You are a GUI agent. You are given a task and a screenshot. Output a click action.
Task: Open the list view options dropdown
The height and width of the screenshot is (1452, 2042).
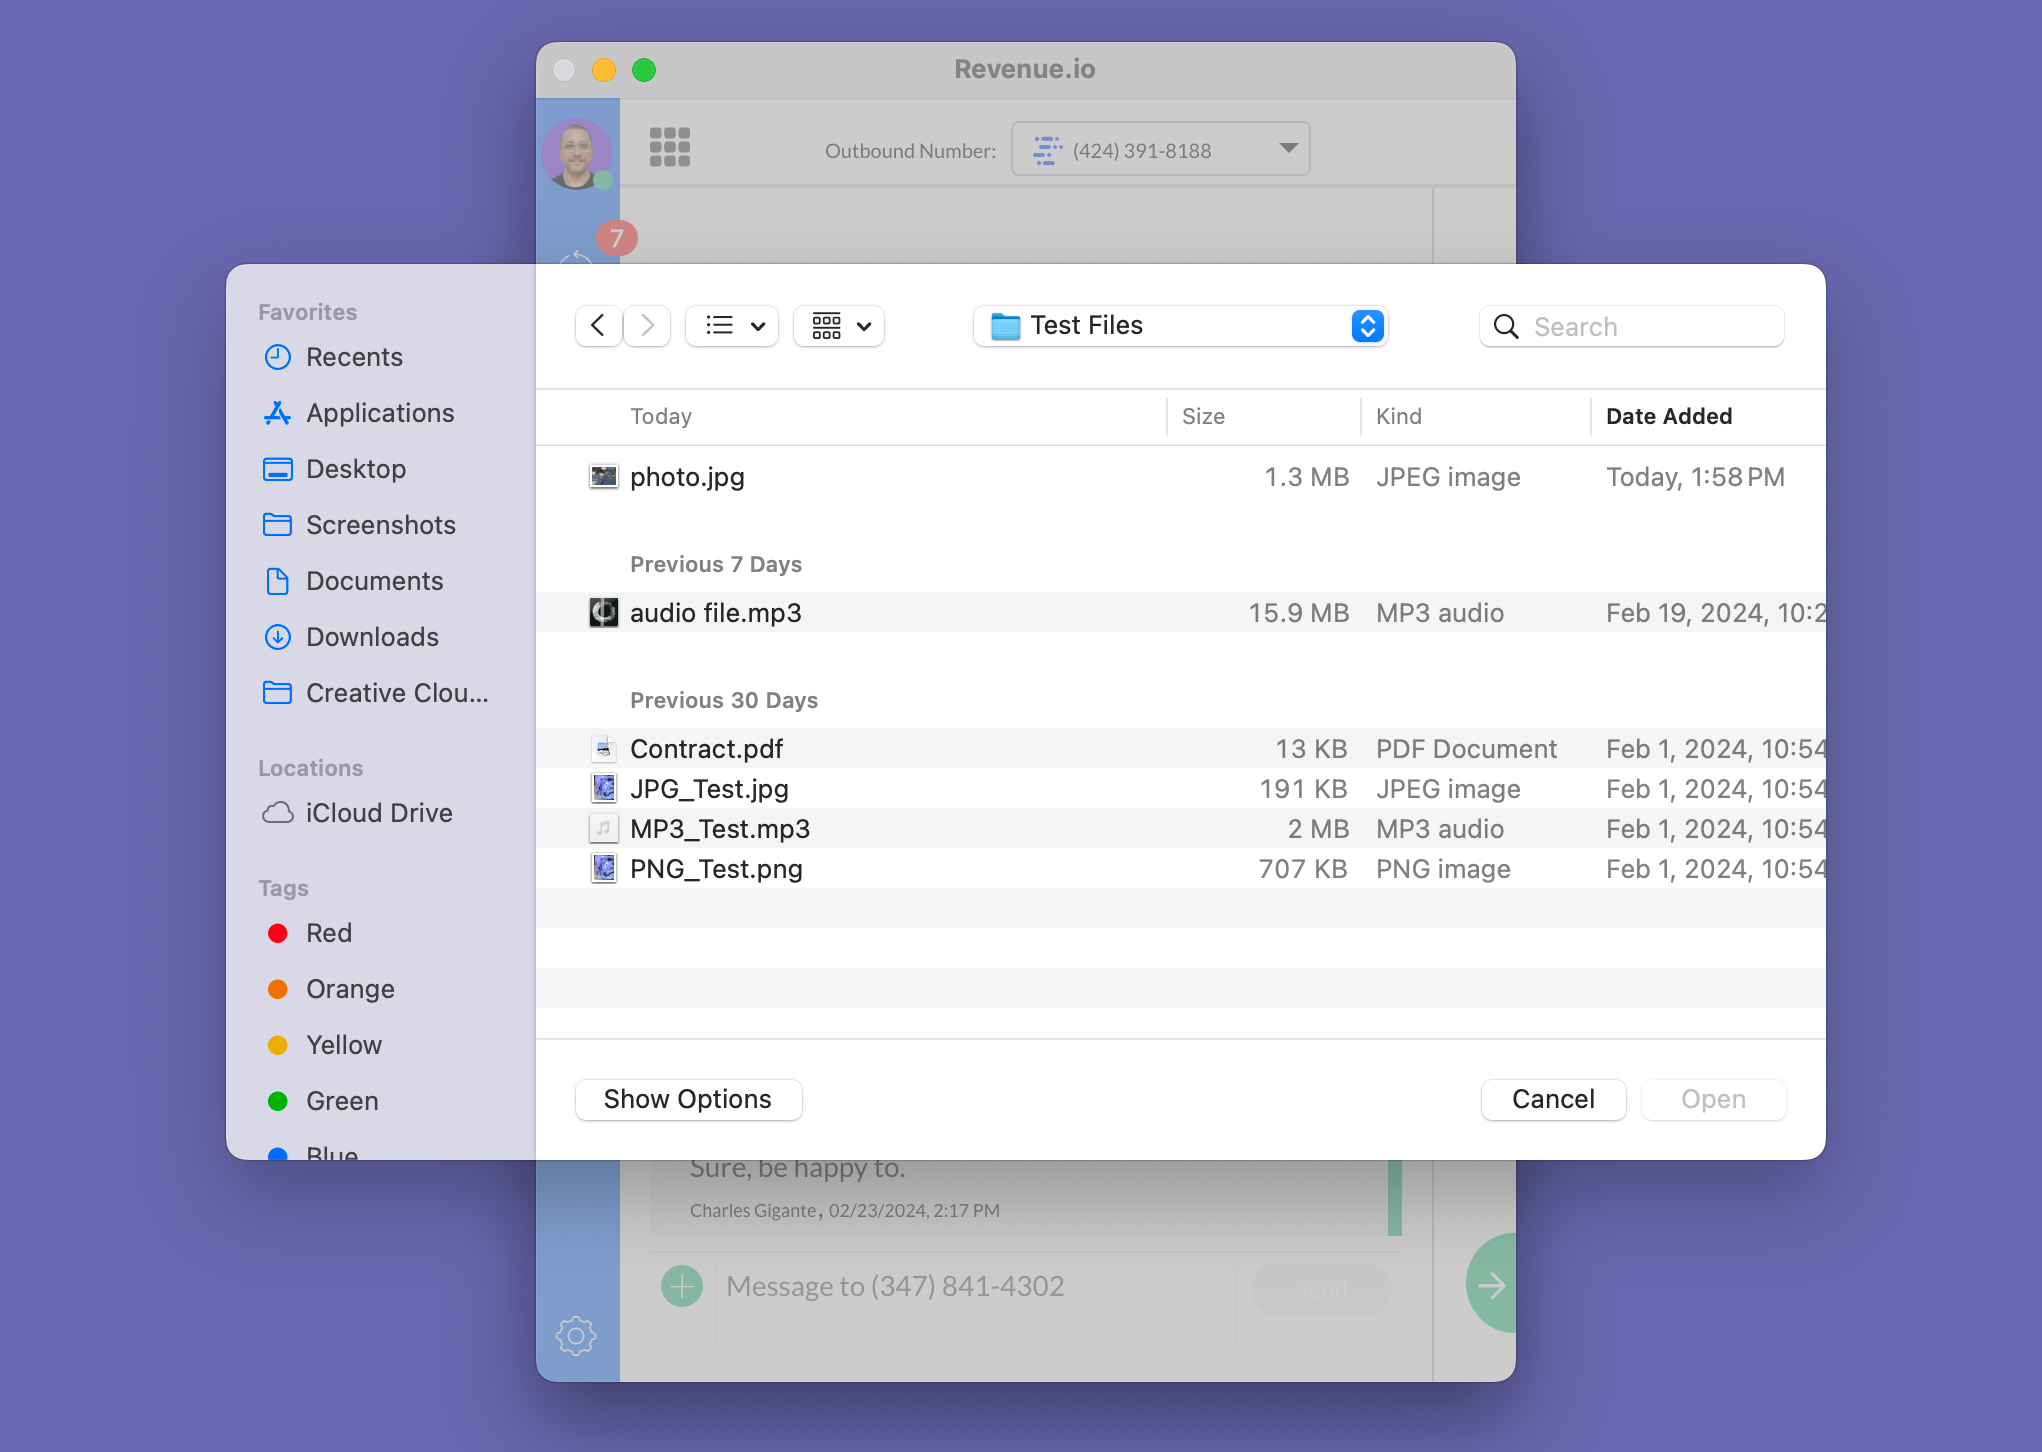[732, 326]
